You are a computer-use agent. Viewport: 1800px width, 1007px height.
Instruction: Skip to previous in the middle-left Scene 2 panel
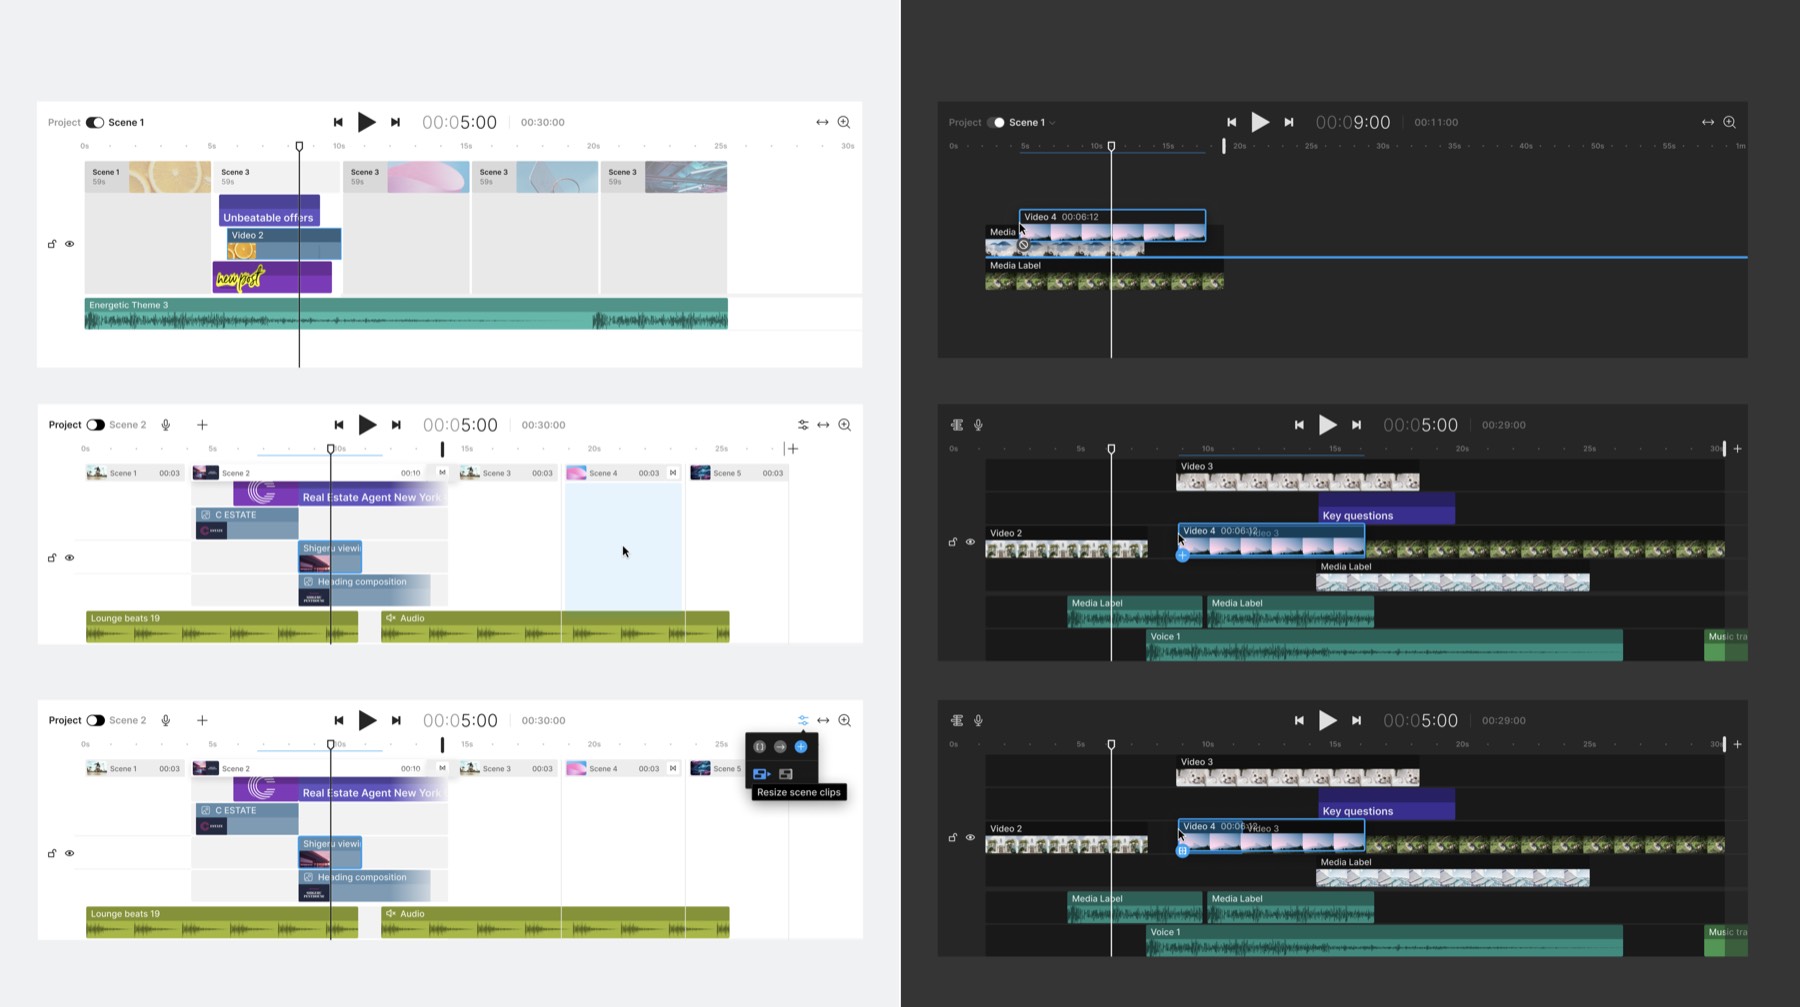(339, 425)
